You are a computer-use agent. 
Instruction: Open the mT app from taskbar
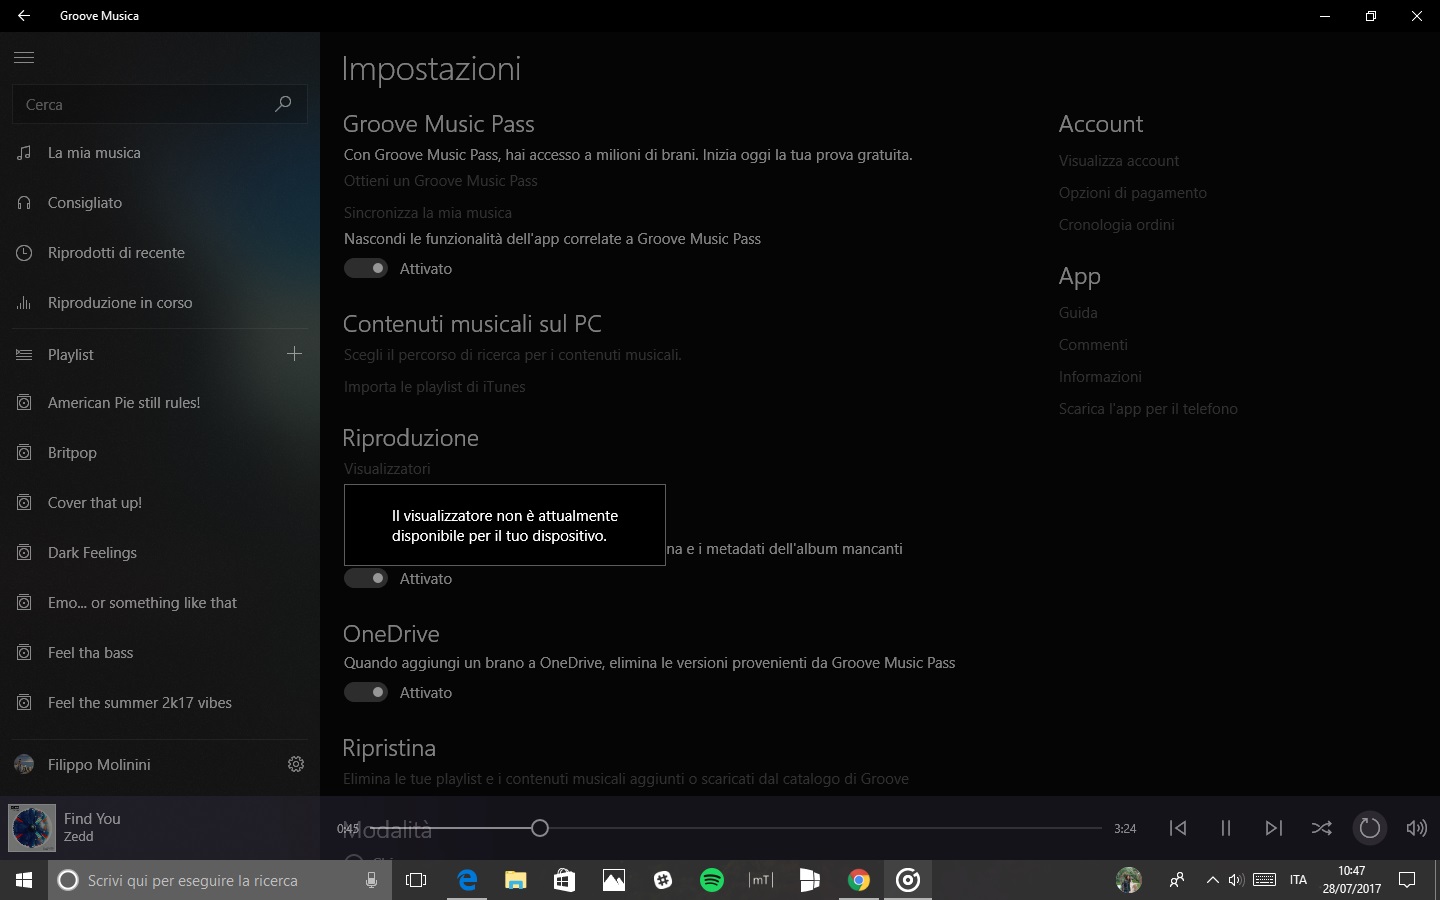pos(761,880)
